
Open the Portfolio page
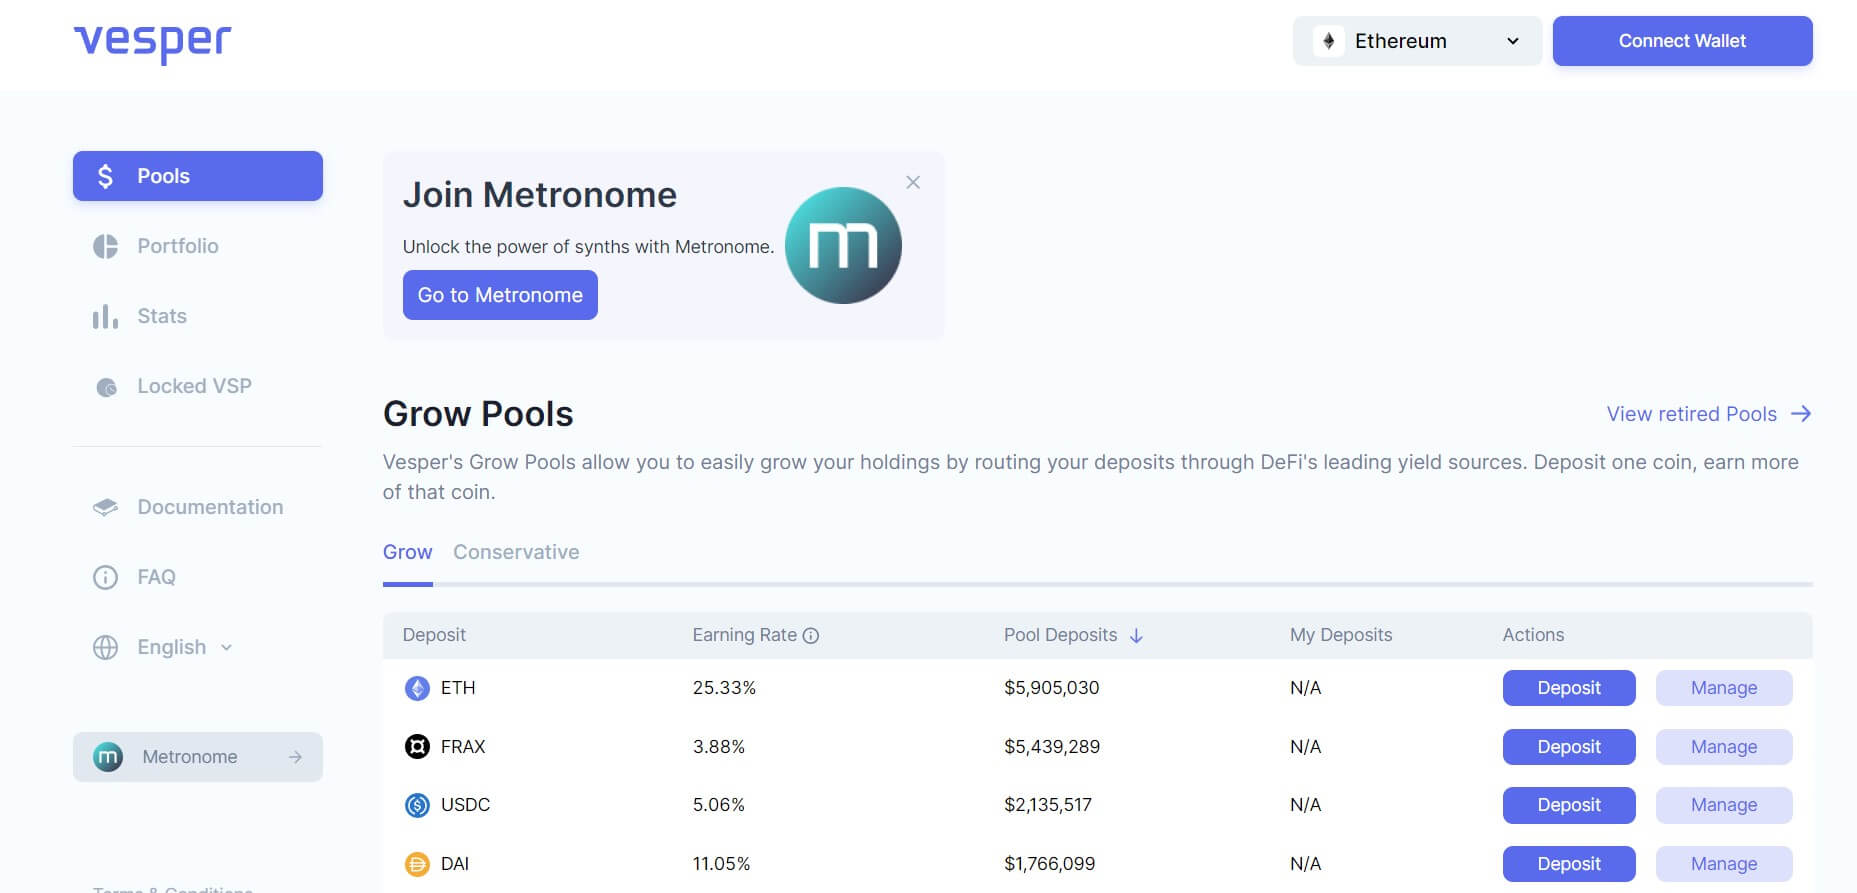177,246
